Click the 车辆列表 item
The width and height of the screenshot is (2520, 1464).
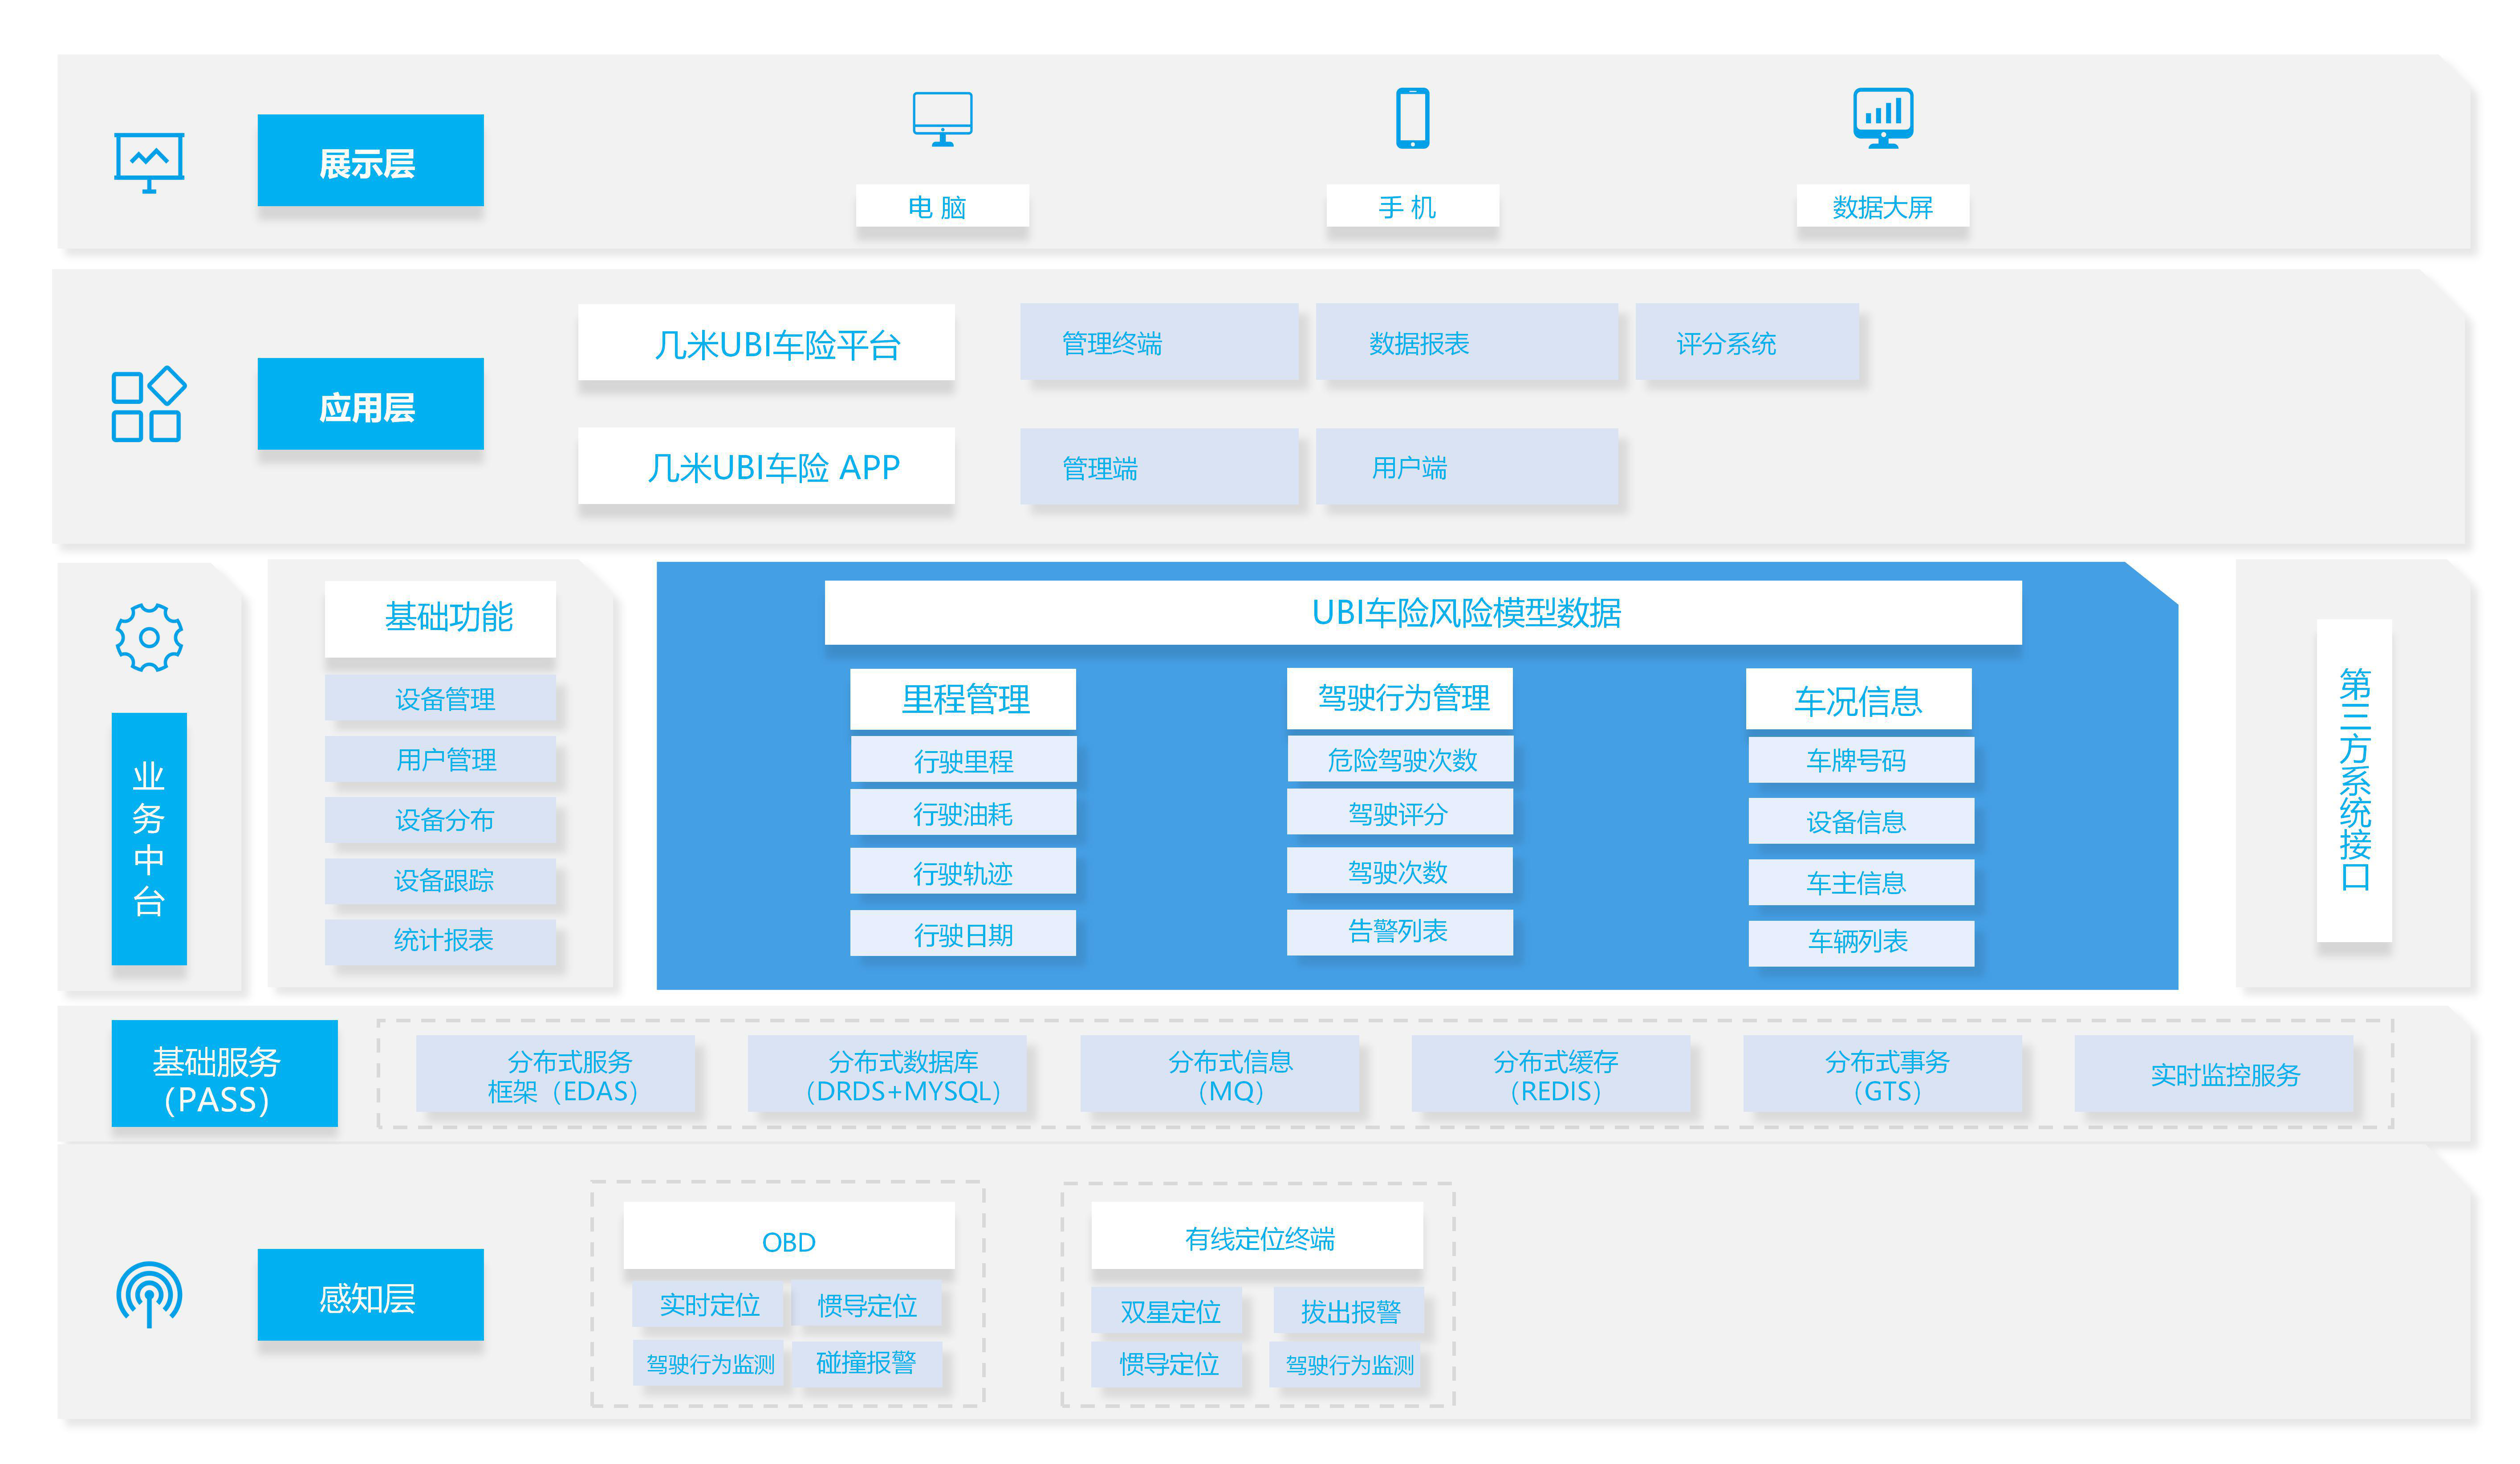tap(1861, 943)
